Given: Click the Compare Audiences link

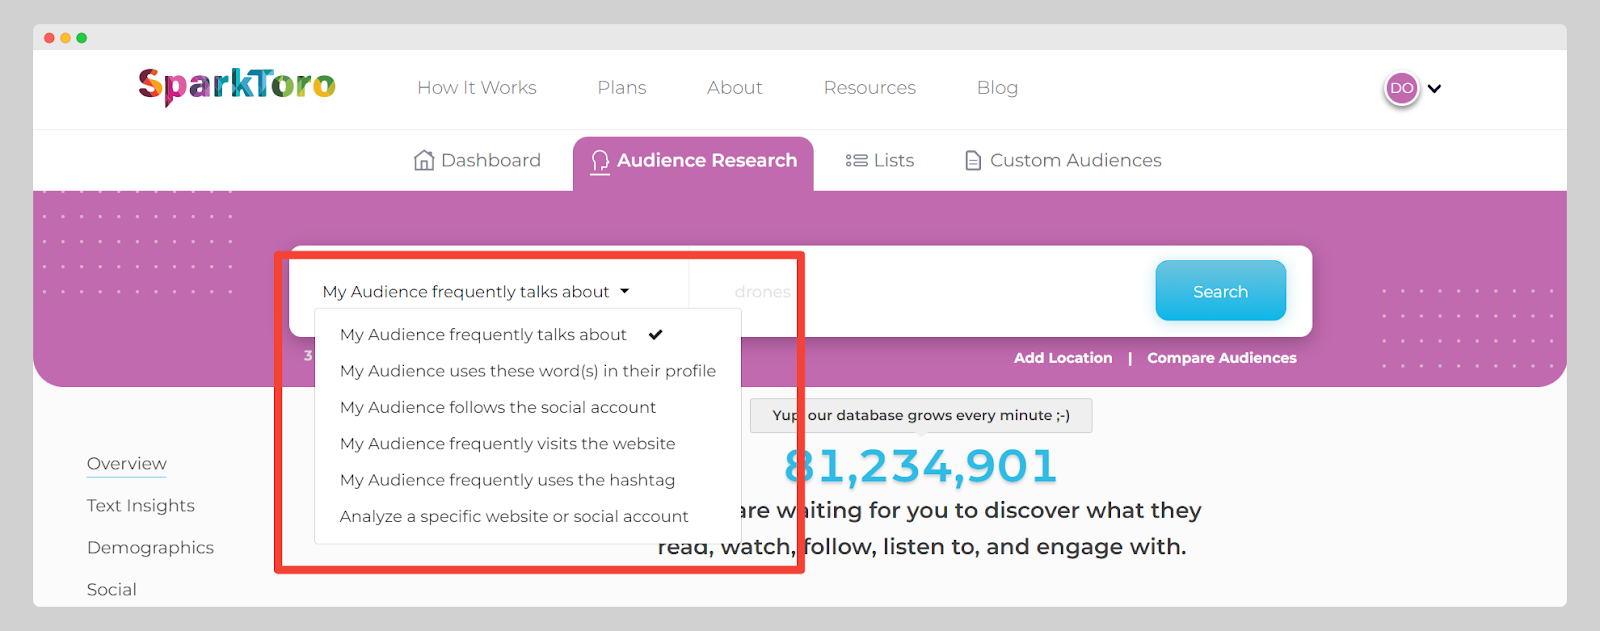Looking at the screenshot, I should pyautogui.click(x=1222, y=358).
